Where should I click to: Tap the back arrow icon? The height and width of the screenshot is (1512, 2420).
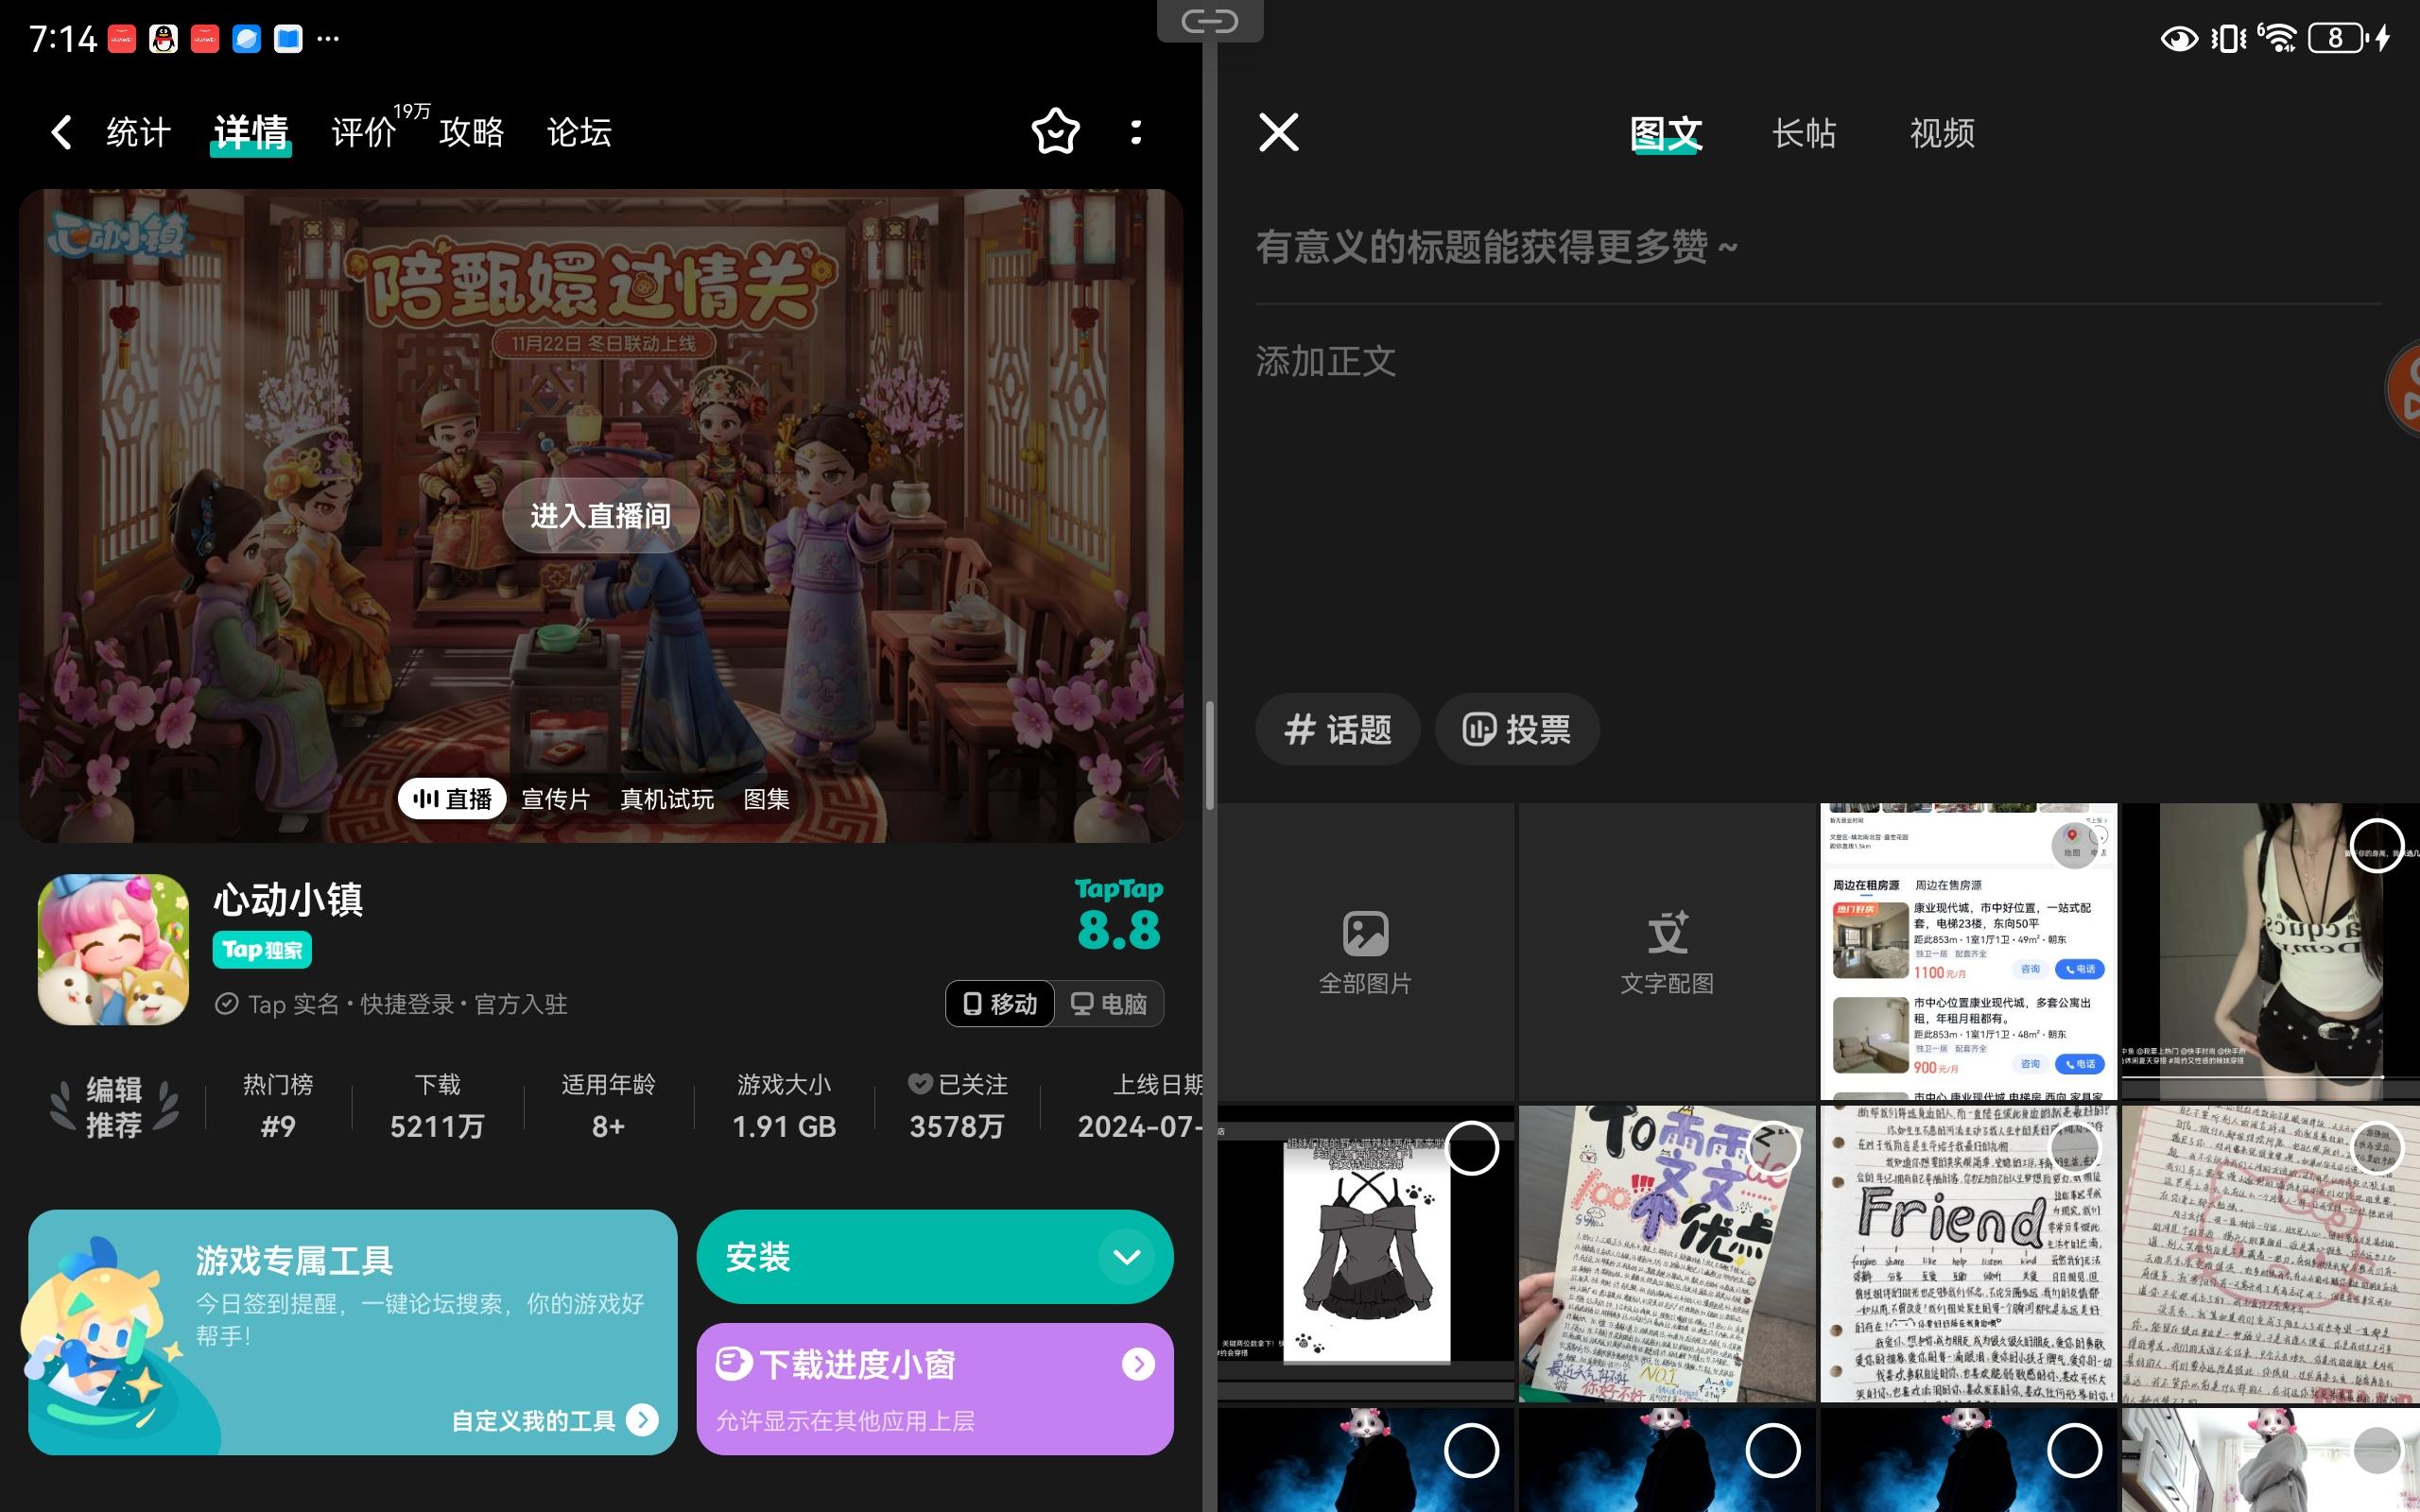tap(61, 132)
